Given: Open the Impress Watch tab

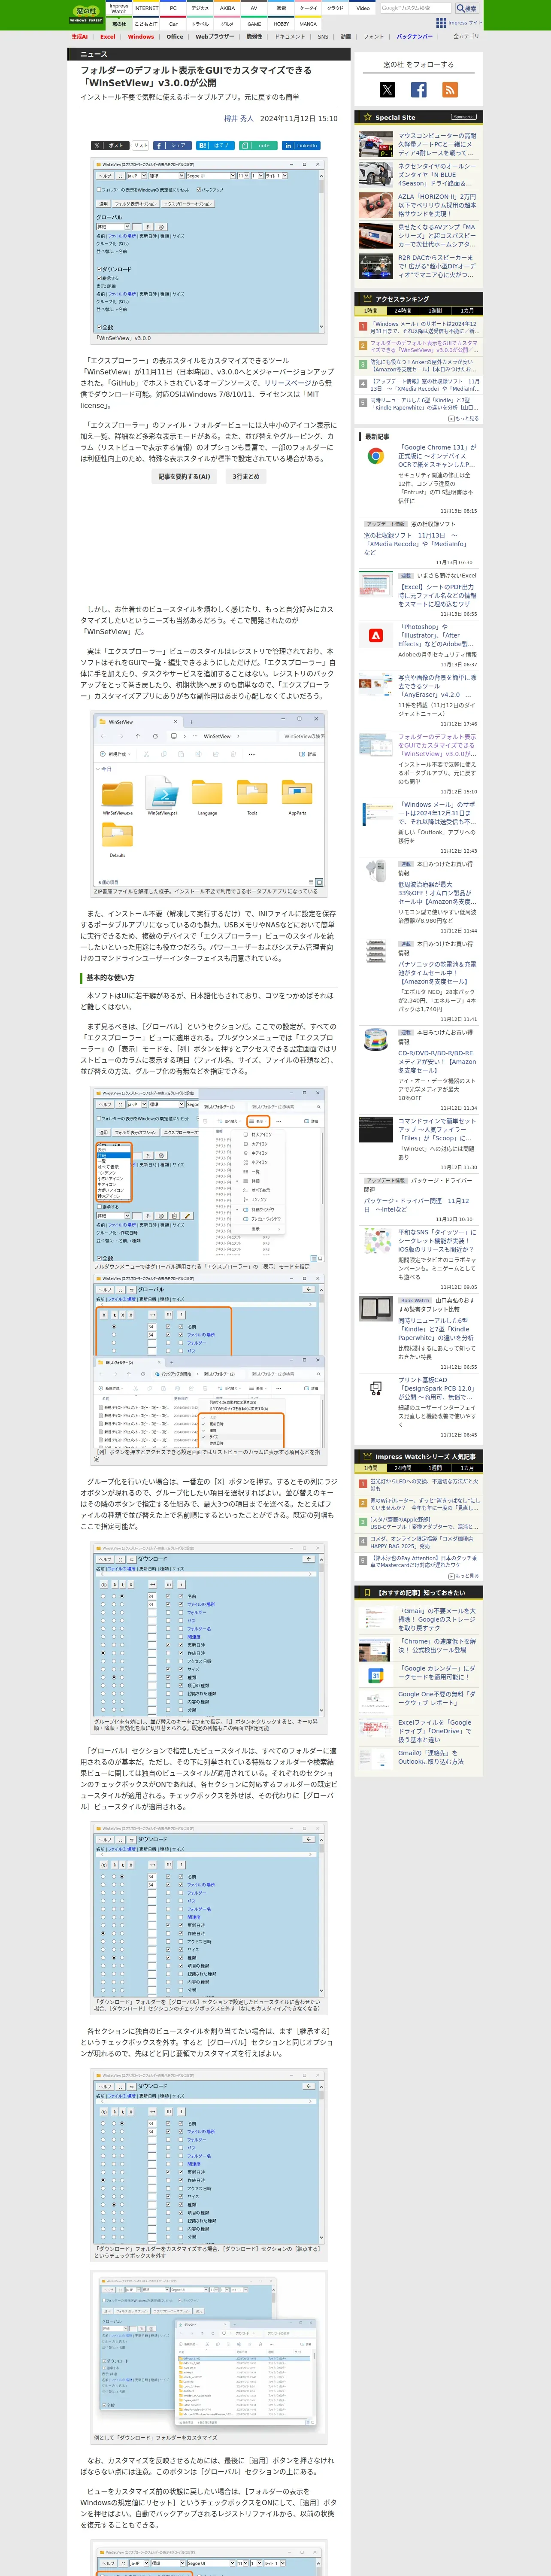Looking at the screenshot, I should (119, 8).
